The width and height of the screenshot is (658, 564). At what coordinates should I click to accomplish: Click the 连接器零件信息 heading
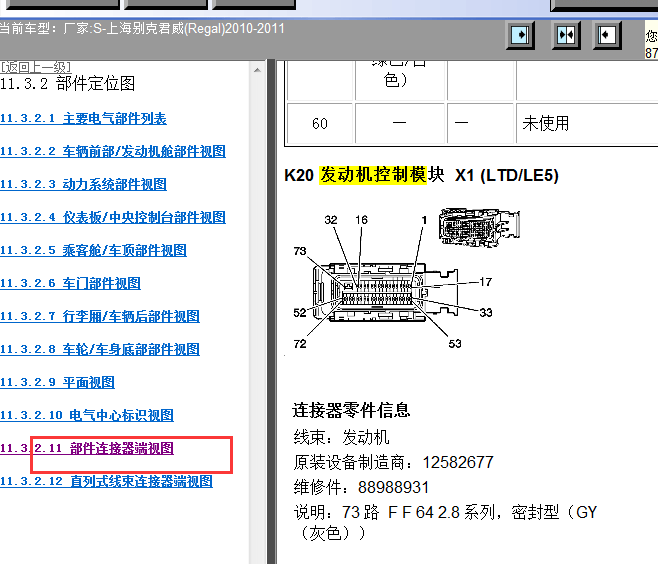(x=351, y=410)
